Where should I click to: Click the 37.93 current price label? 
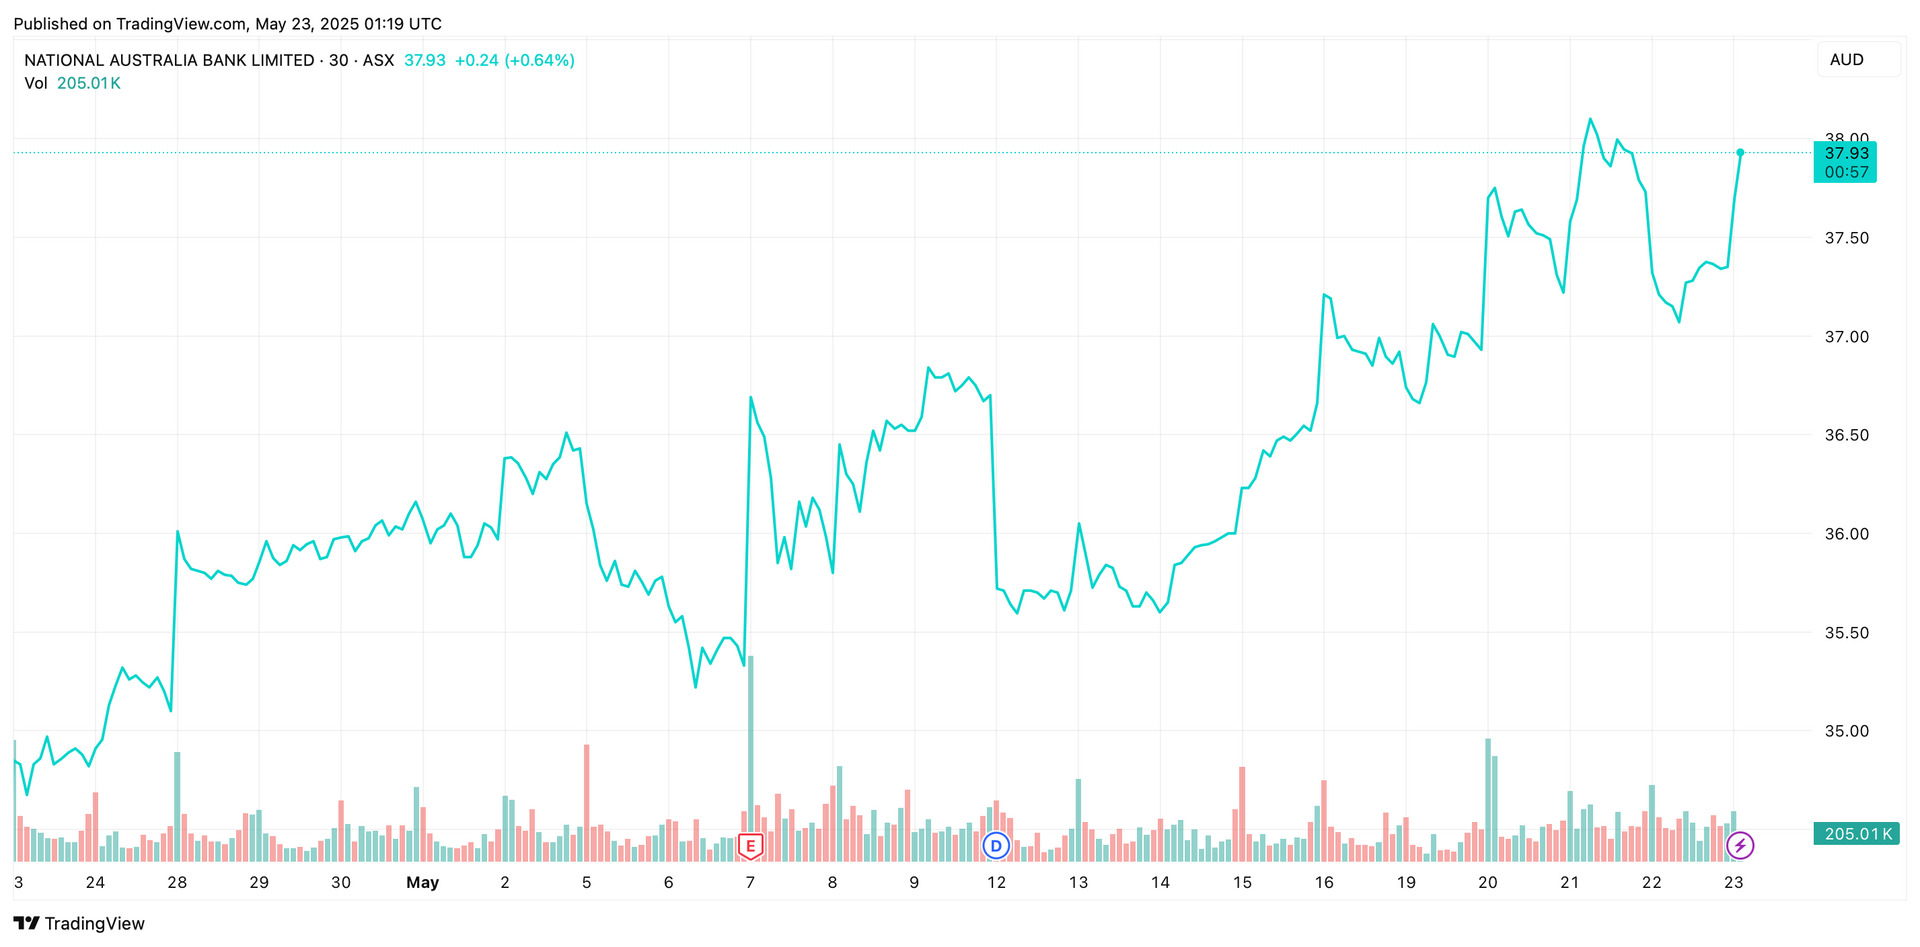click(x=1846, y=153)
